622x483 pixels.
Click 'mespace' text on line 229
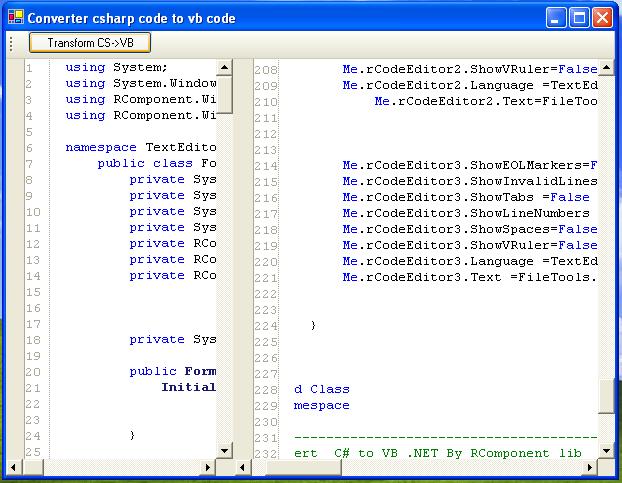click(322, 405)
